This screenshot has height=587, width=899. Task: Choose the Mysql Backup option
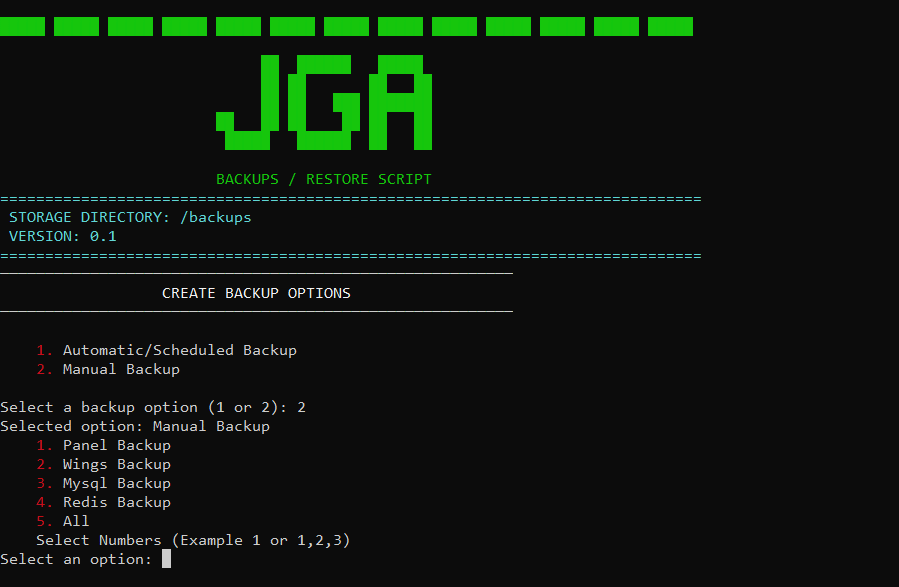pos(116,483)
